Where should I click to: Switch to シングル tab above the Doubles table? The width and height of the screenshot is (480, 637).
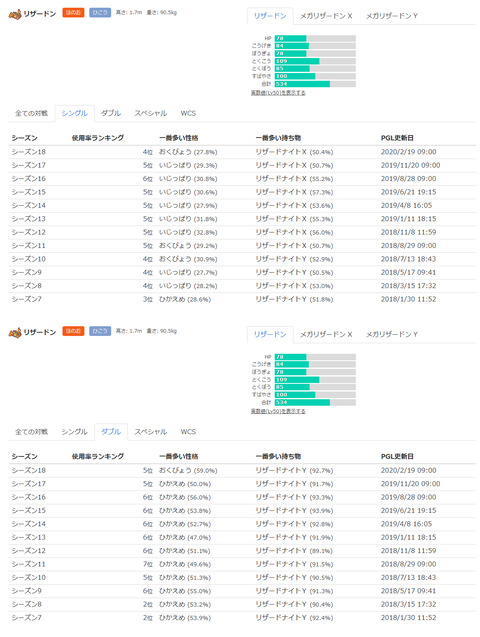pyautogui.click(x=75, y=432)
